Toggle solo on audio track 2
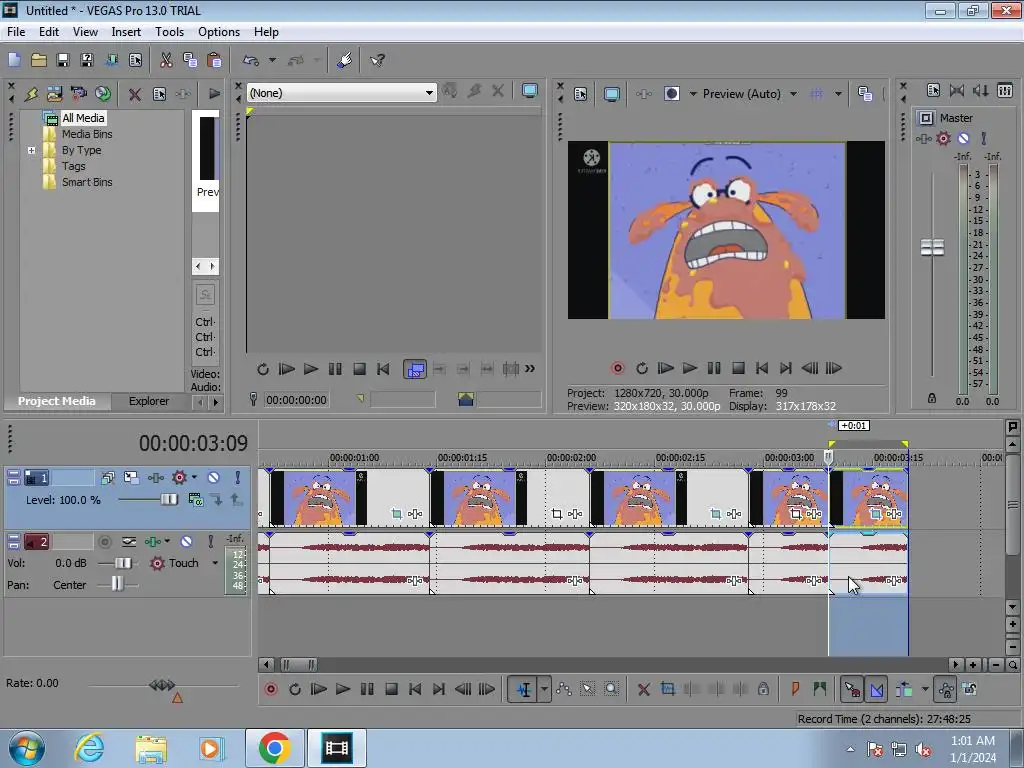The height and width of the screenshot is (768, 1024). pos(210,541)
